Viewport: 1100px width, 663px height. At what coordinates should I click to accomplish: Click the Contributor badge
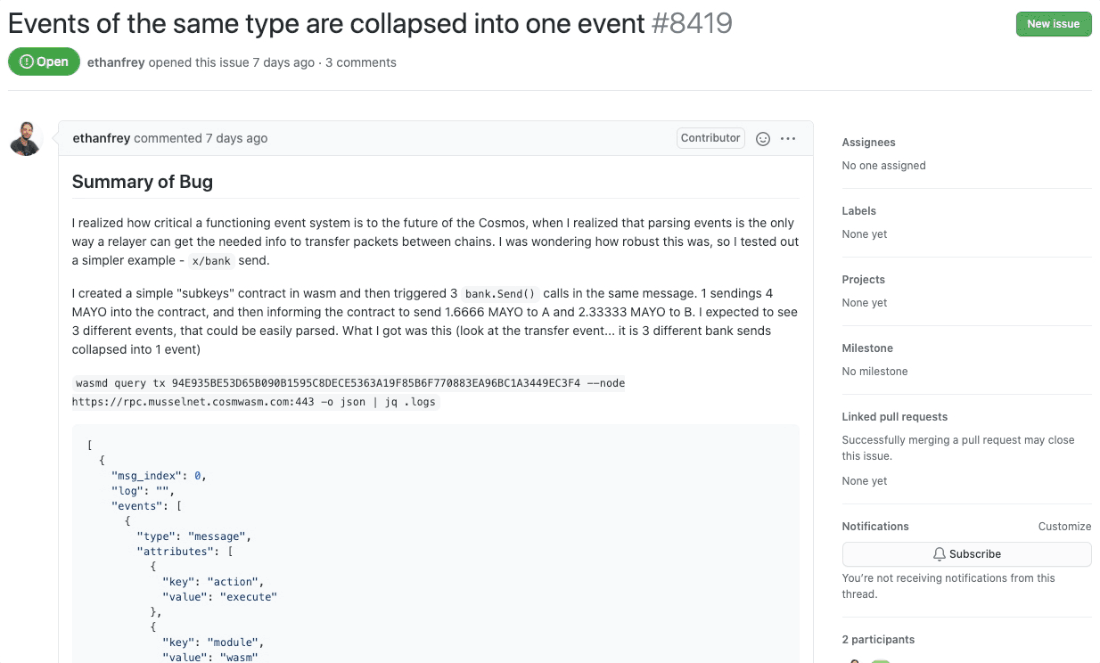pos(710,138)
